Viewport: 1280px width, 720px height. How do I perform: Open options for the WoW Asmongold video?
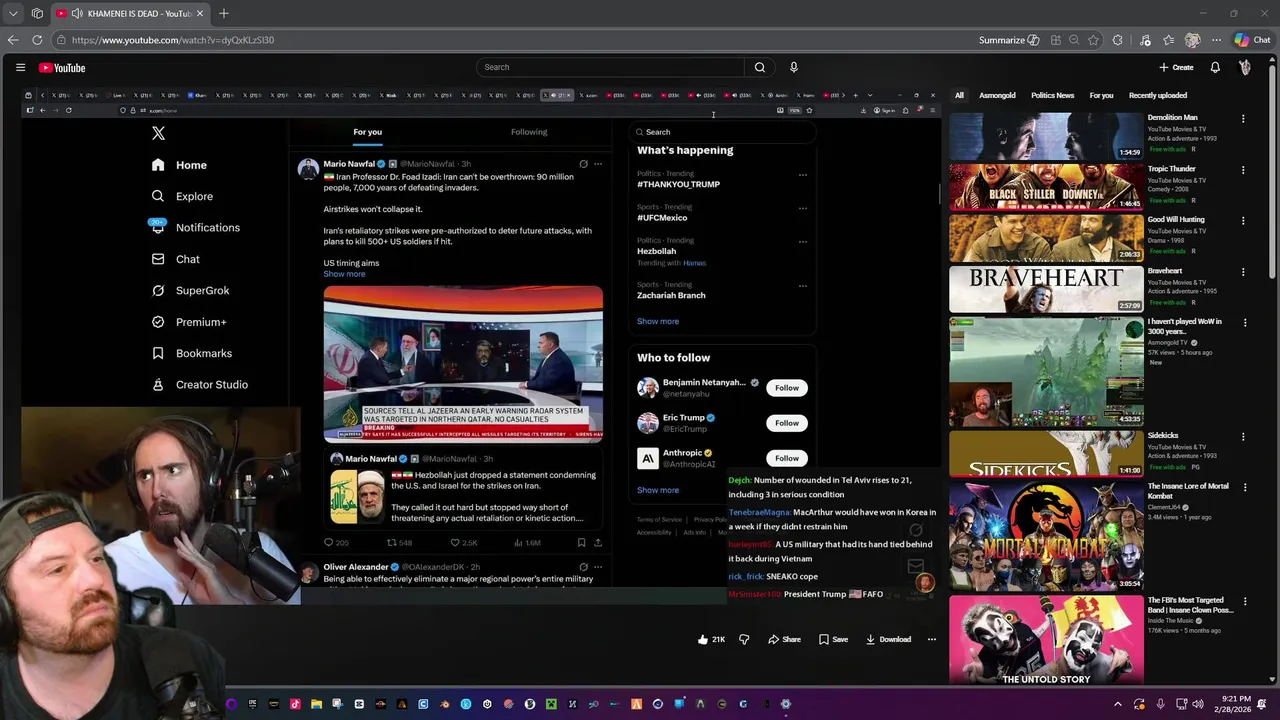1243,323
